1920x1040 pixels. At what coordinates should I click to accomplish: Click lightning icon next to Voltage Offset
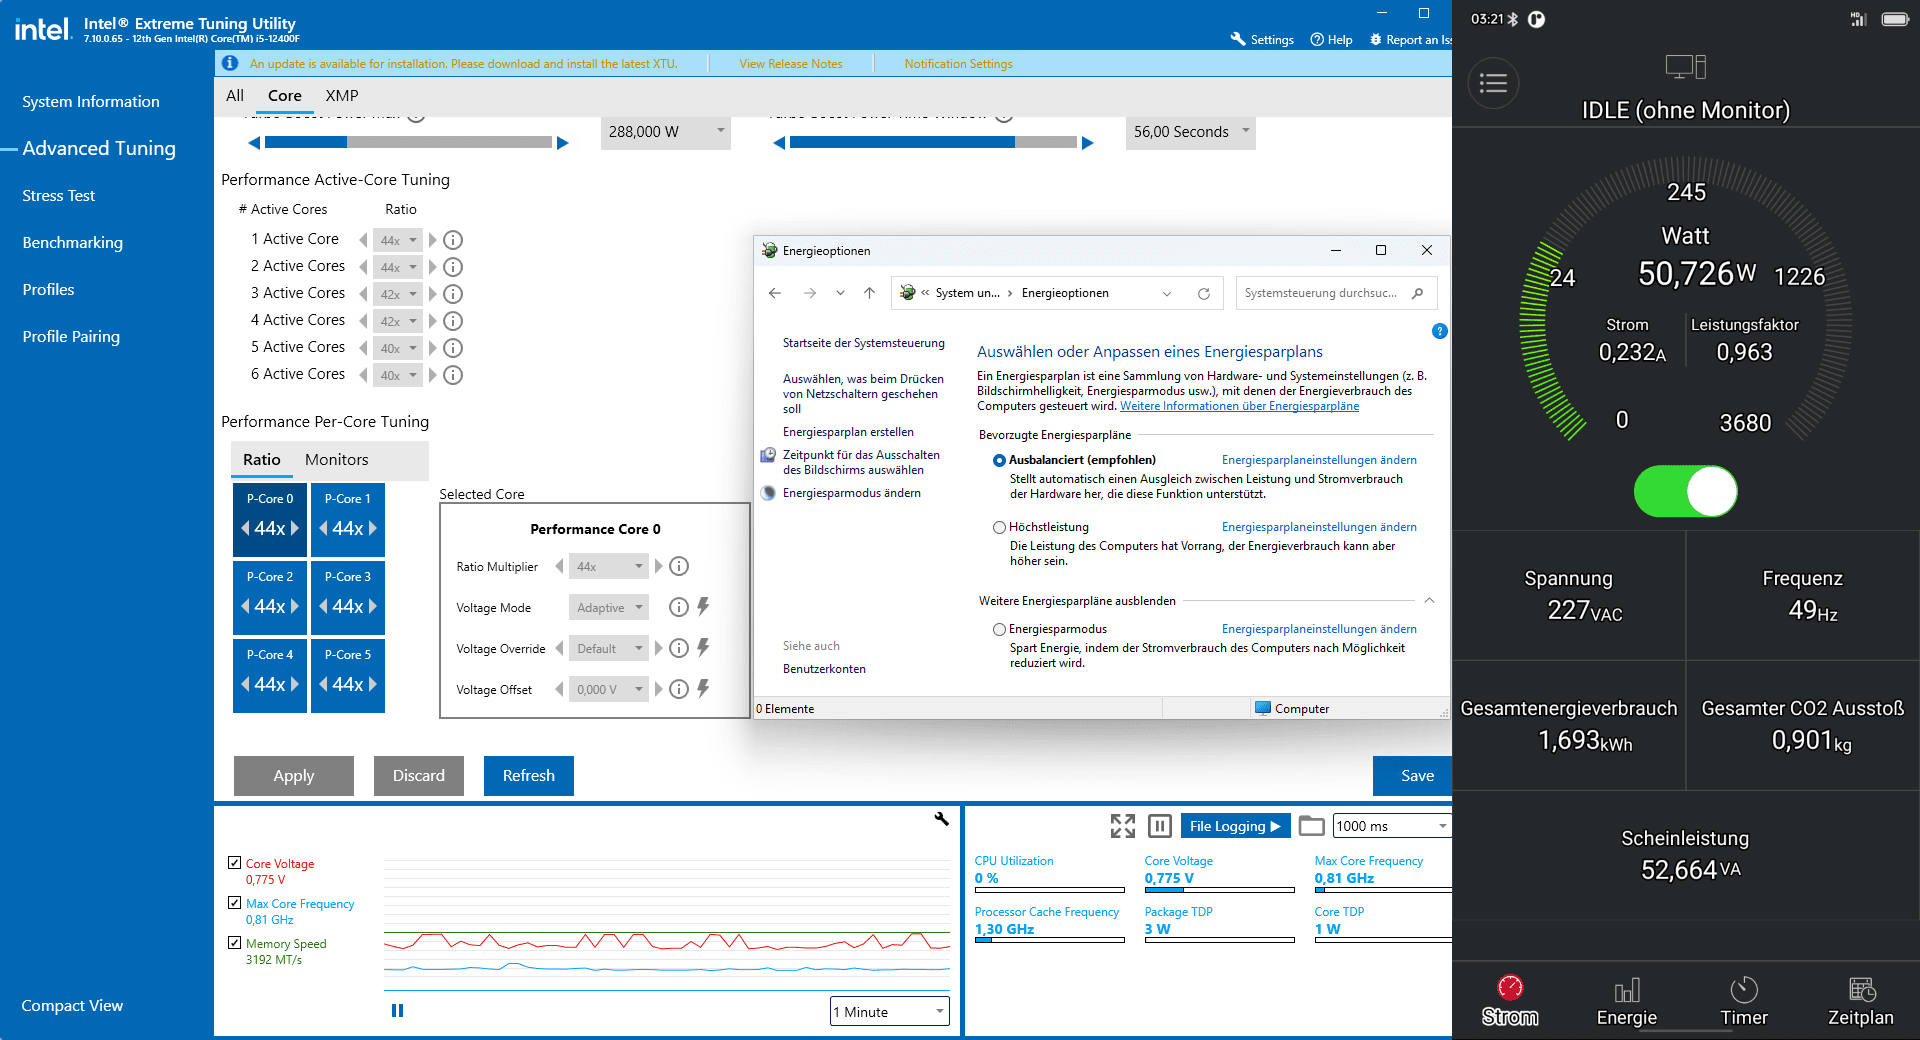704,688
